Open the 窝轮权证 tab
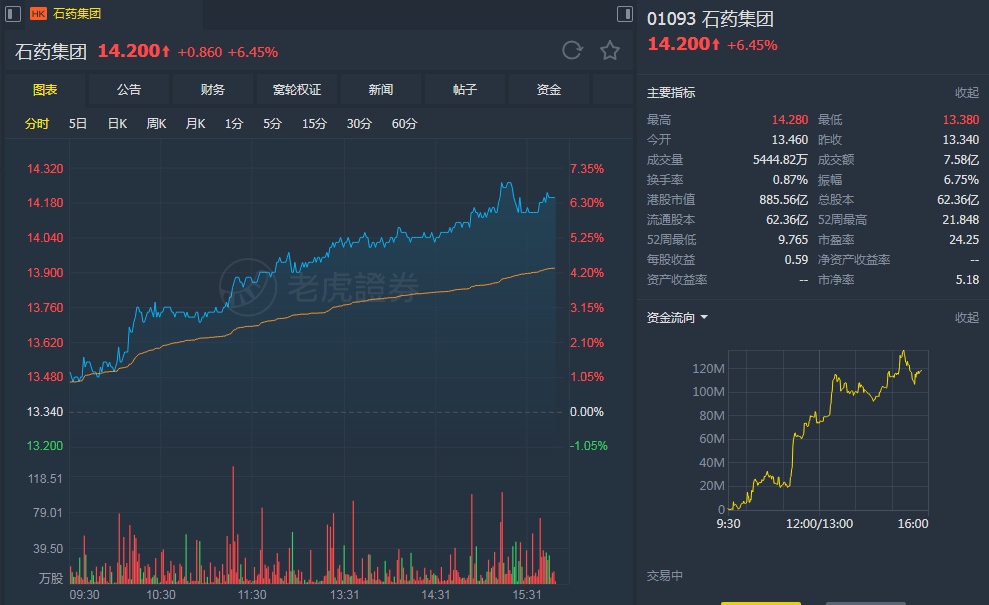This screenshot has height=605, width=989. [x=296, y=90]
